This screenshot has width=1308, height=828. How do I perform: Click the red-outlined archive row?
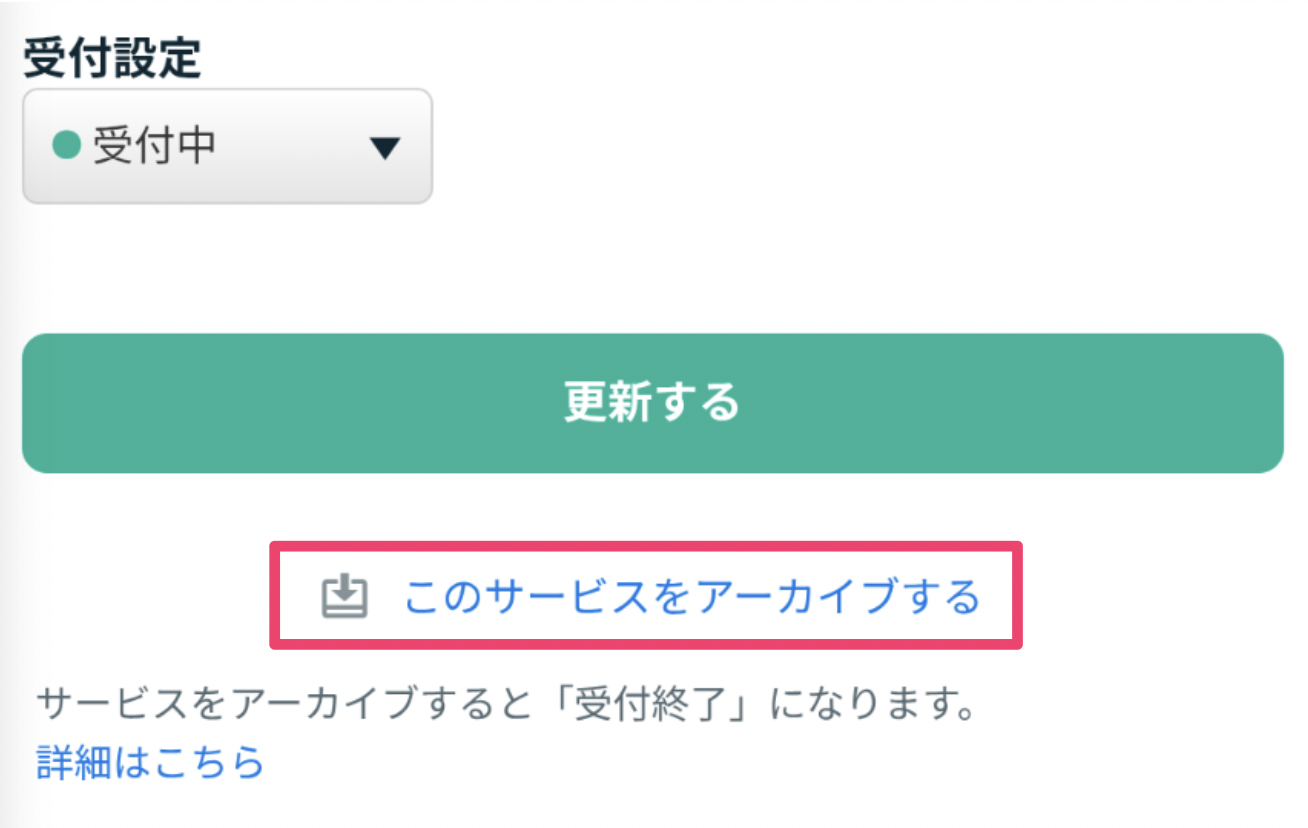coord(645,597)
